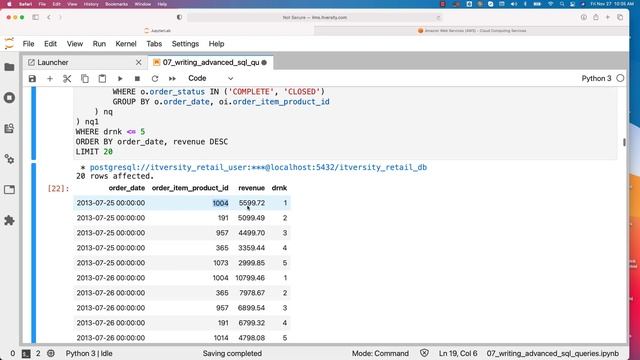Viewport: 640px width, 360px height.
Task: Click the order_item_product_id column header
Action: pos(190,188)
